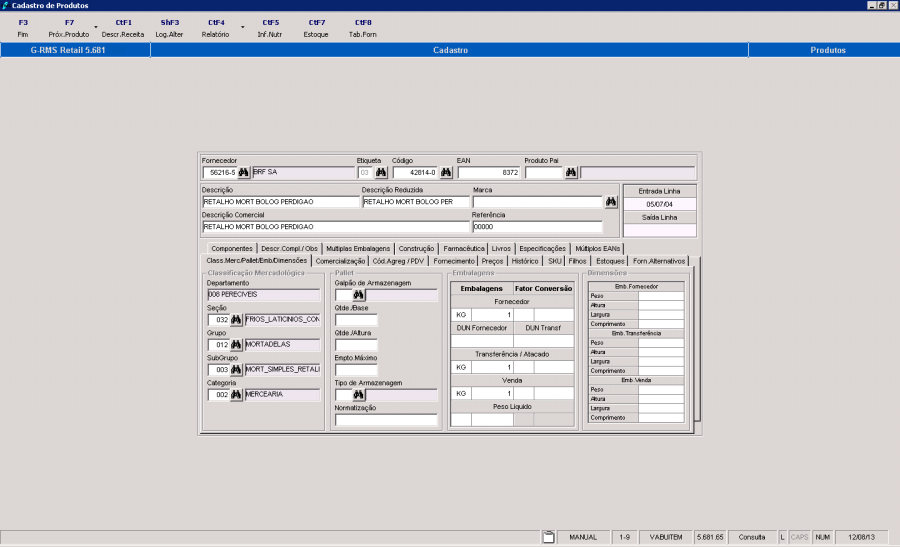Click the Referência input field

537,227
